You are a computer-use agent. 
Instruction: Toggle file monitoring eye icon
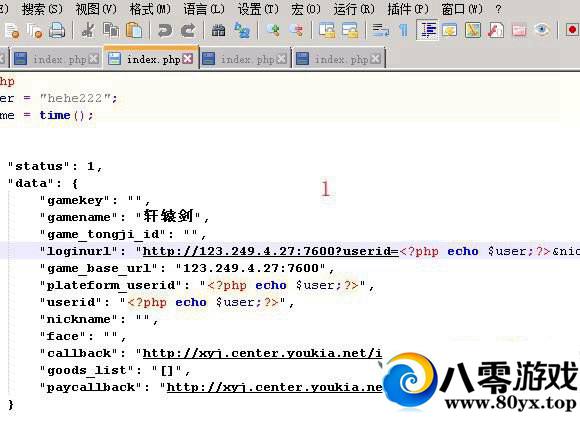click(542, 30)
